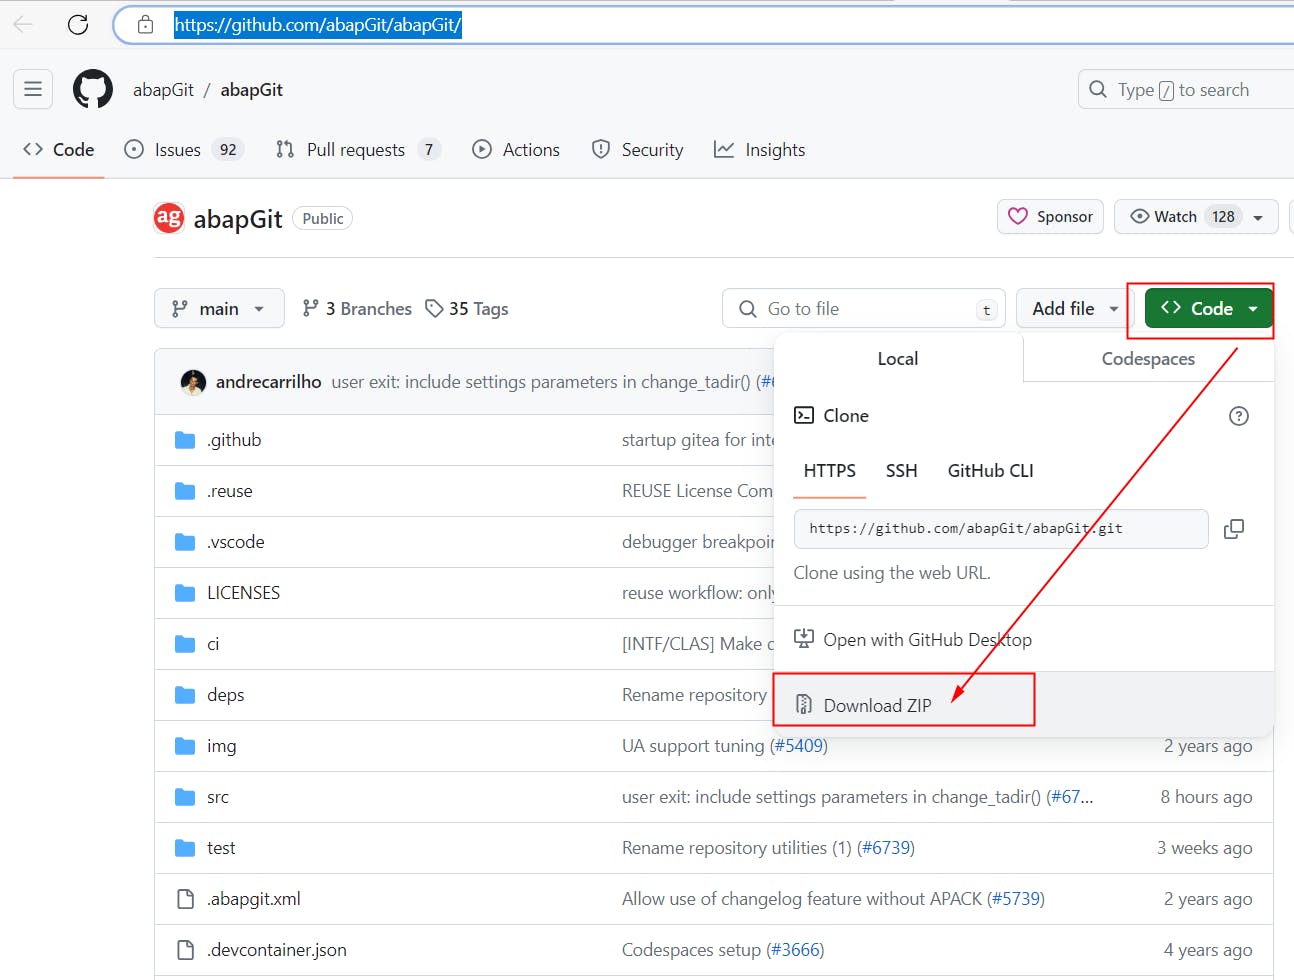The width and height of the screenshot is (1294, 980).
Task: Click the GitHub octocat logo
Action: pos(93,89)
